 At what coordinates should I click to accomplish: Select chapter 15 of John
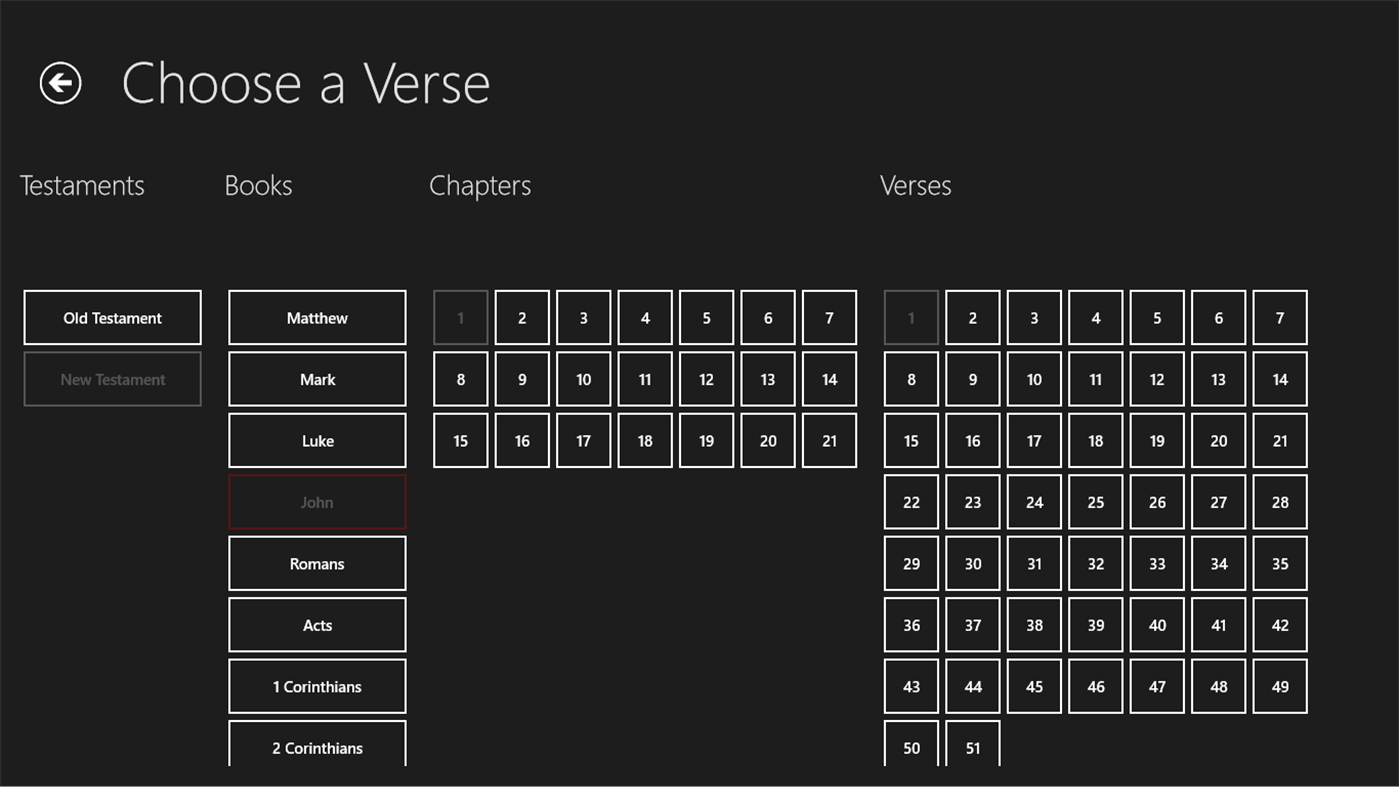click(460, 440)
